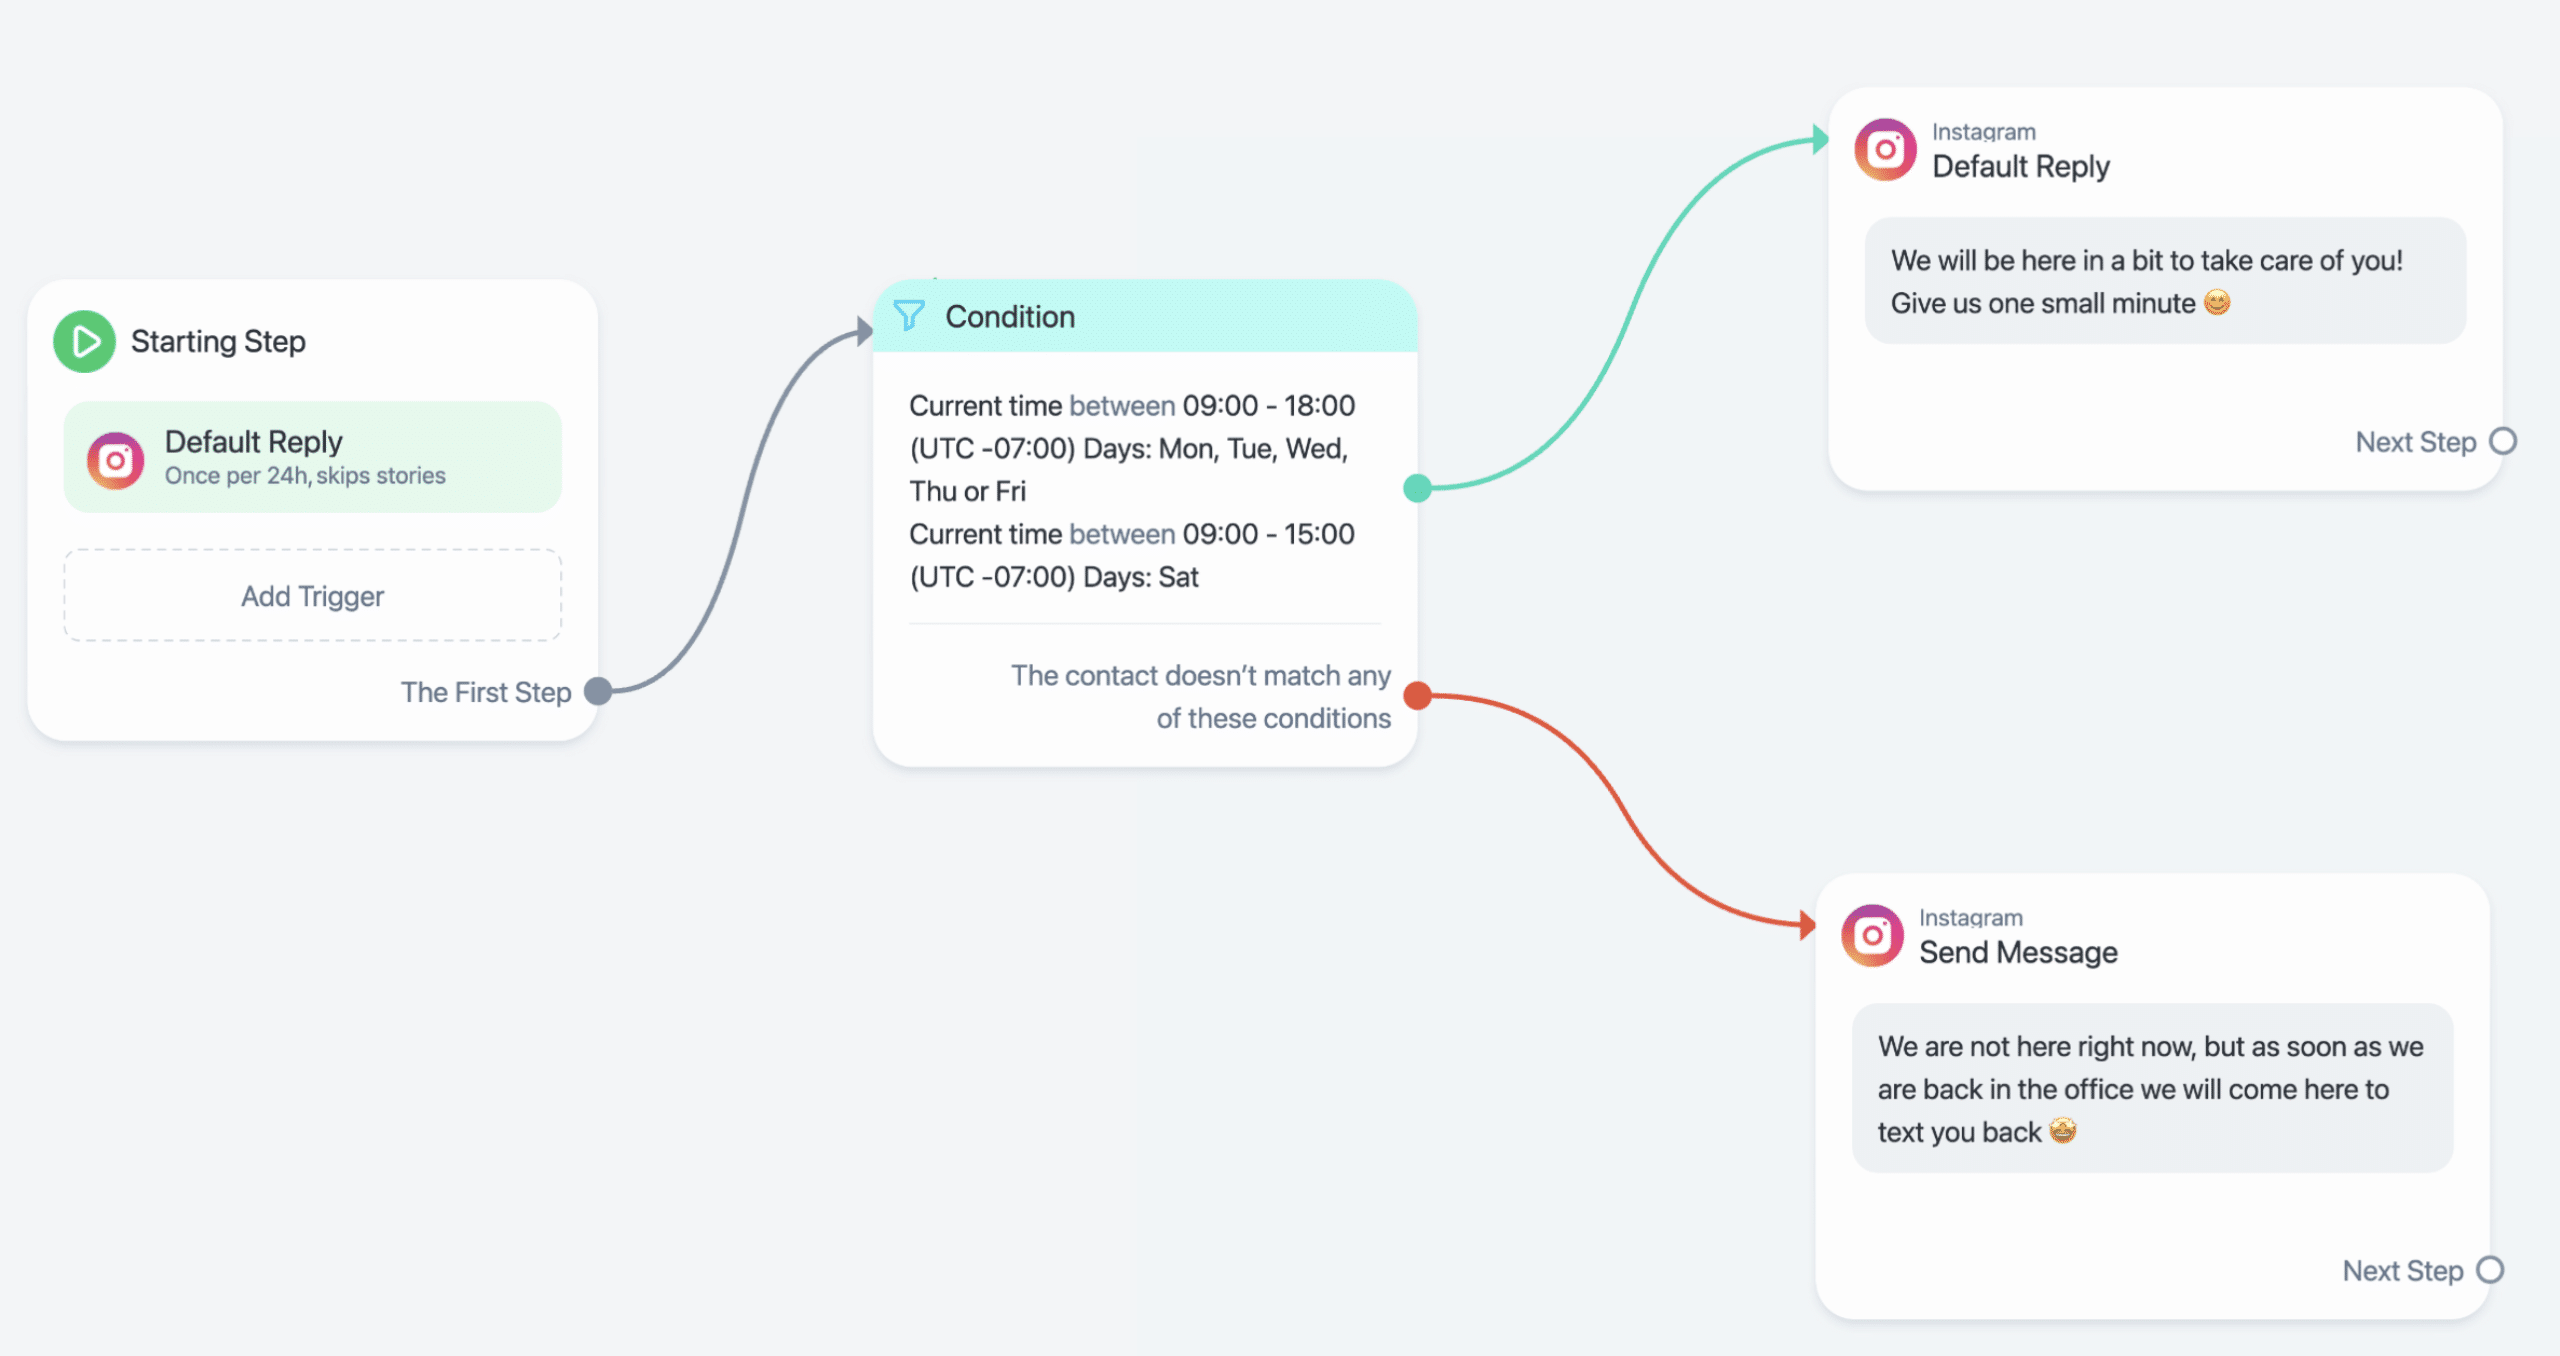The height and width of the screenshot is (1356, 2560).
Task: Add a new trigger to Starting Step
Action: pyautogui.click(x=312, y=595)
